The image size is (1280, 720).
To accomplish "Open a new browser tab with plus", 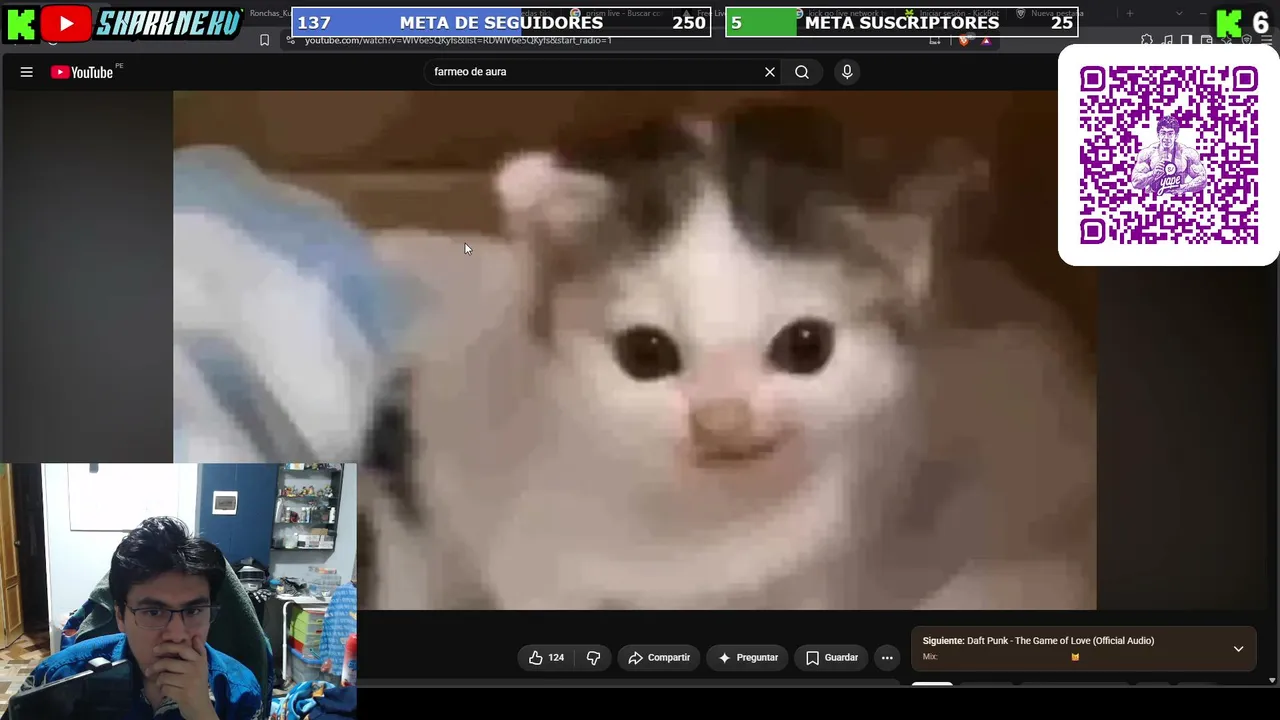I will pyautogui.click(x=1130, y=14).
